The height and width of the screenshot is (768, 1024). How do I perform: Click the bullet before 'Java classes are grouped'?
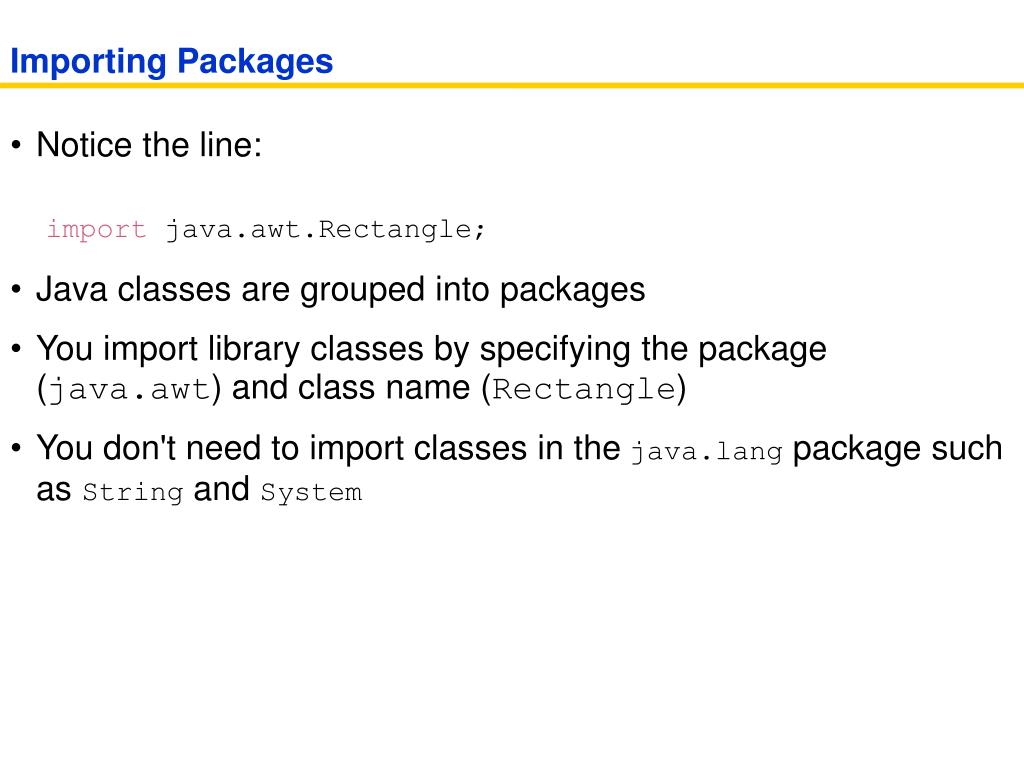16,289
